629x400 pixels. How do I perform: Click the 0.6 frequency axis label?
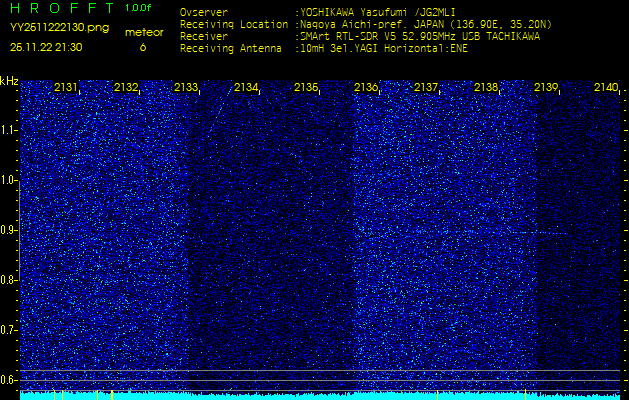tap(9, 380)
